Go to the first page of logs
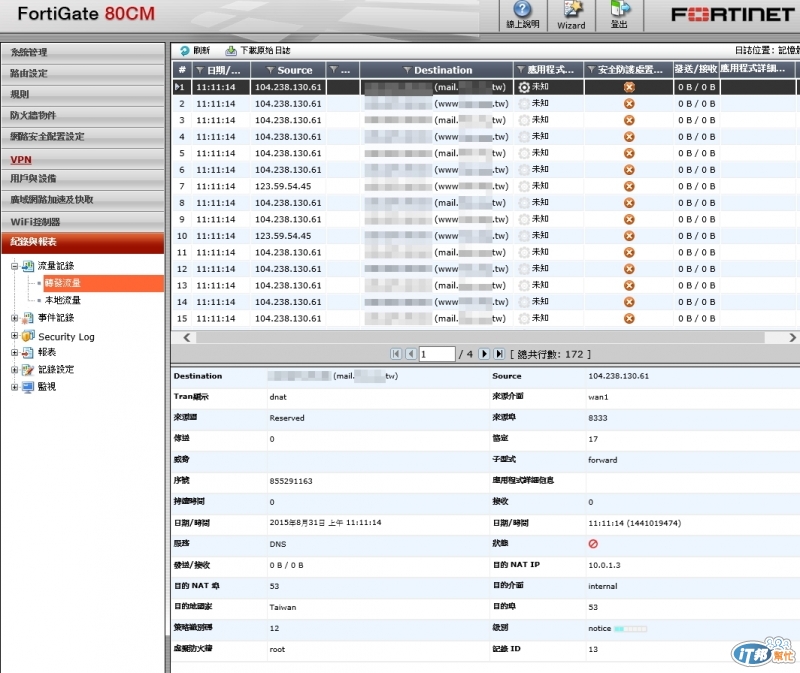The height and width of the screenshot is (673, 800). (396, 354)
